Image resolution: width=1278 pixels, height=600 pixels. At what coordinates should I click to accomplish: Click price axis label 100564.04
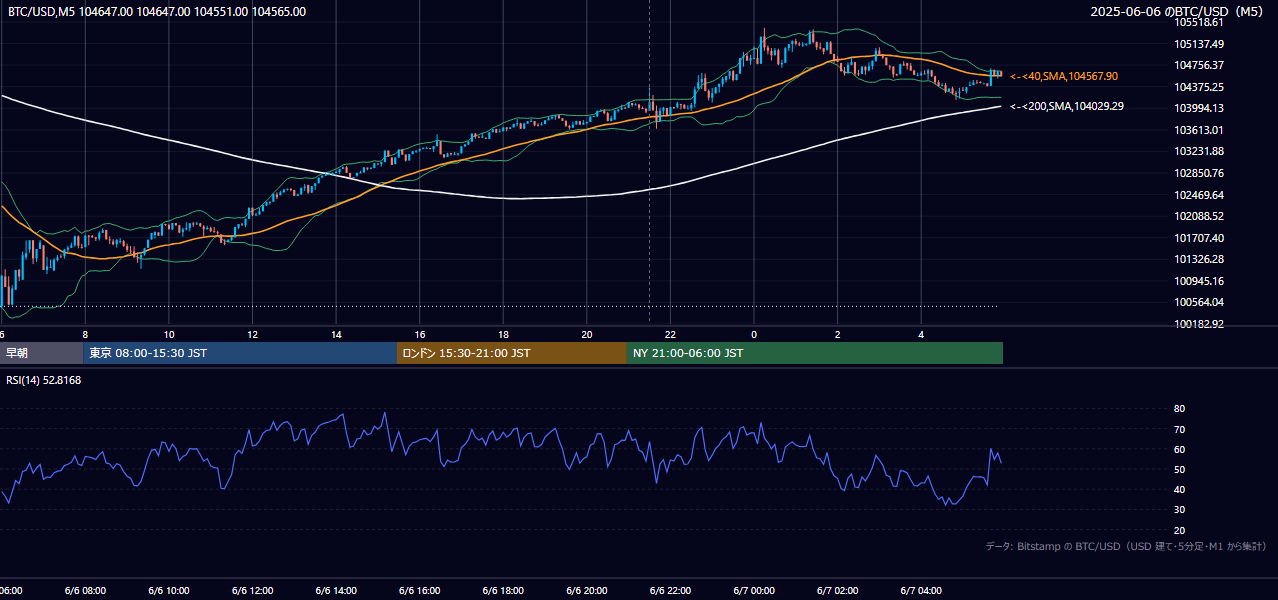pyautogui.click(x=1199, y=302)
